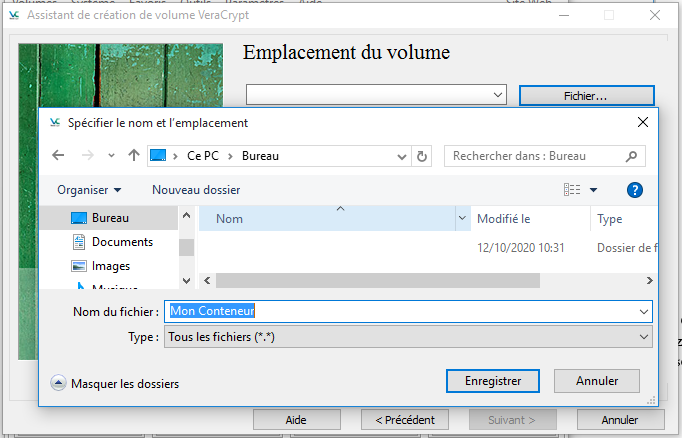Click the forward navigation arrow
This screenshot has height=438, width=682.
[87, 155]
